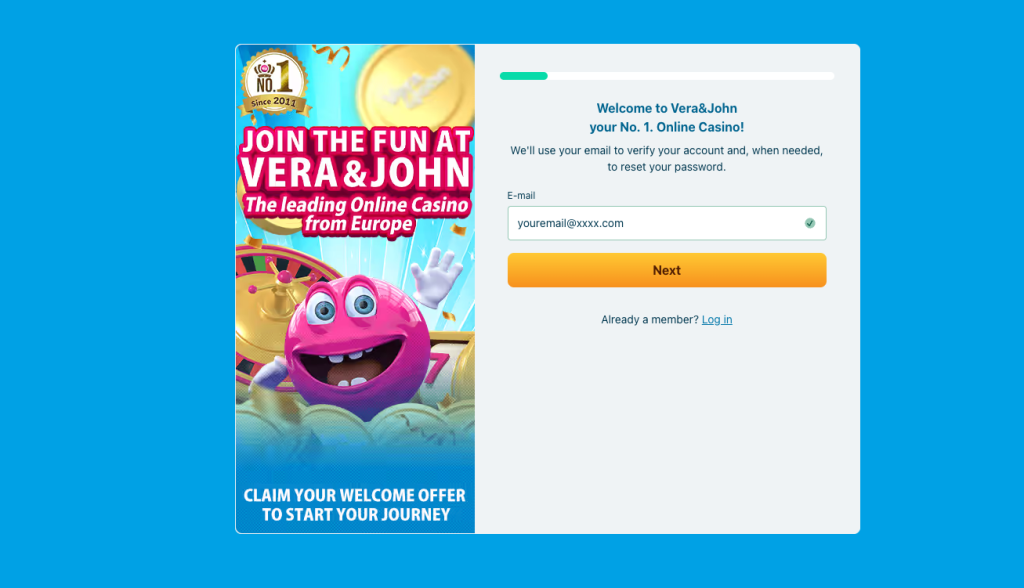Click the email verification description paragraph

tap(667, 159)
